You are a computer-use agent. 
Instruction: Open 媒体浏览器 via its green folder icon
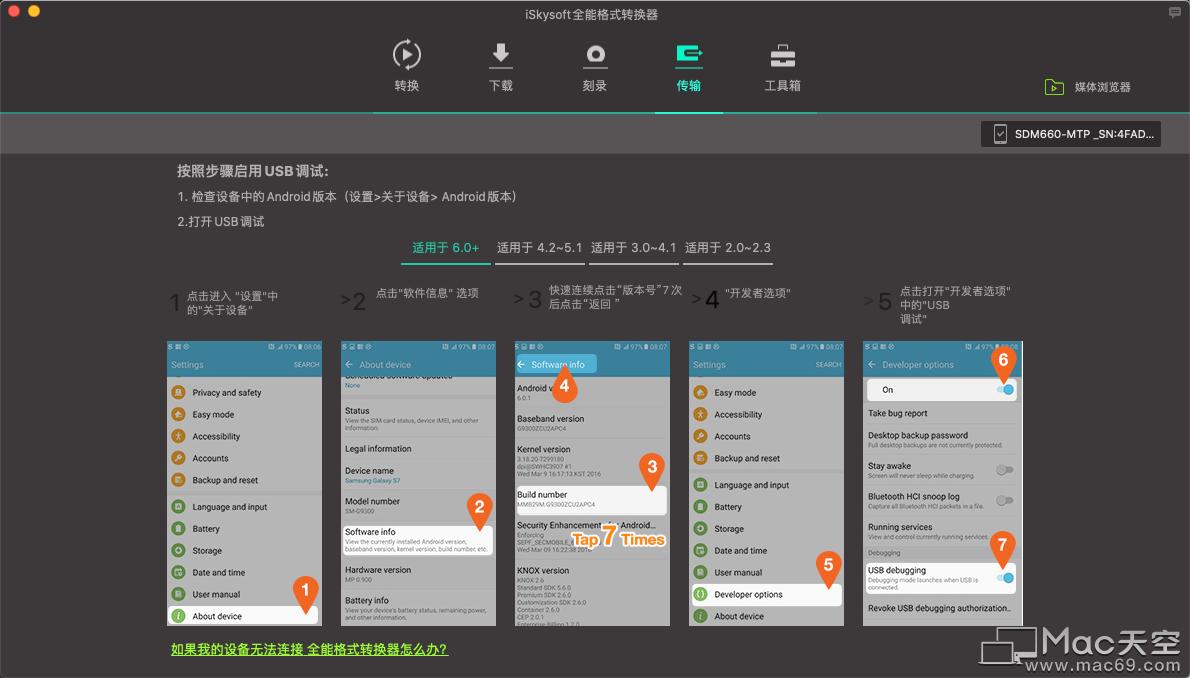click(1054, 87)
